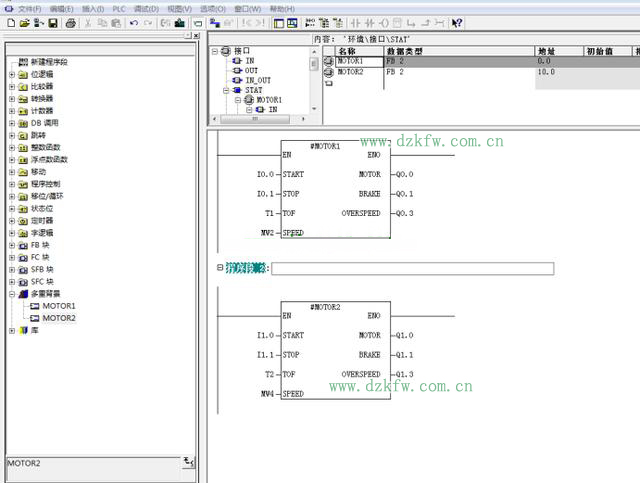Select the 计数器 counters folder icon
This screenshot has width=640, height=483.
click(23, 110)
